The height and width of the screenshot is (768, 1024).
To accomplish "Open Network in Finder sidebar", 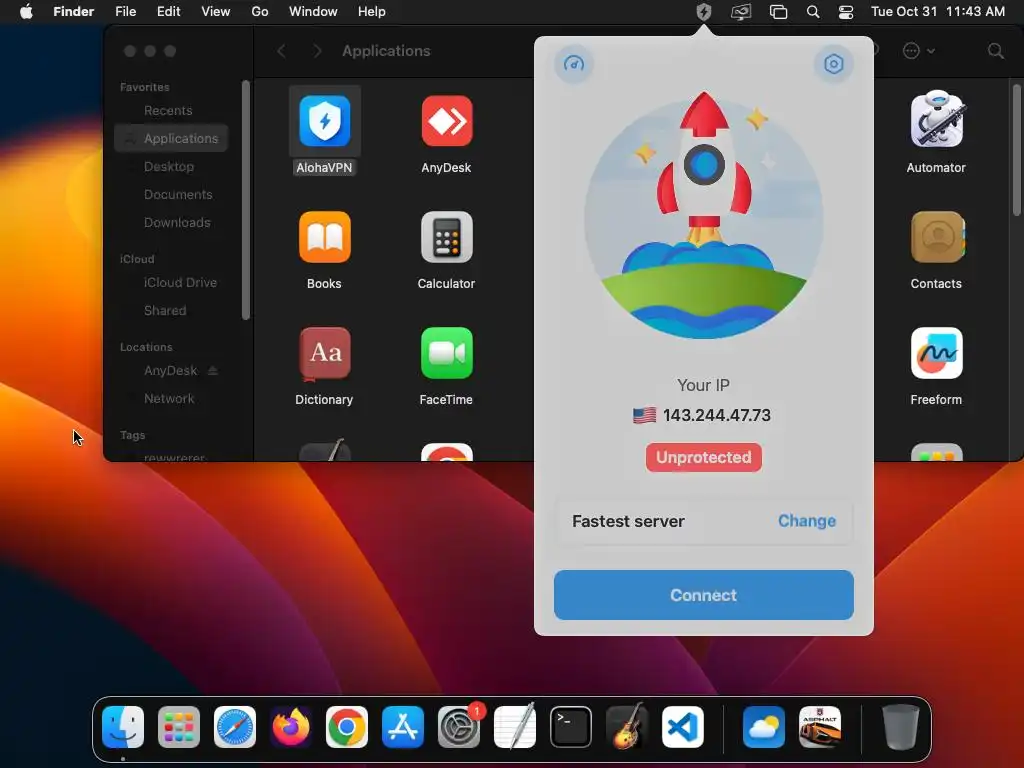I will [171, 399].
